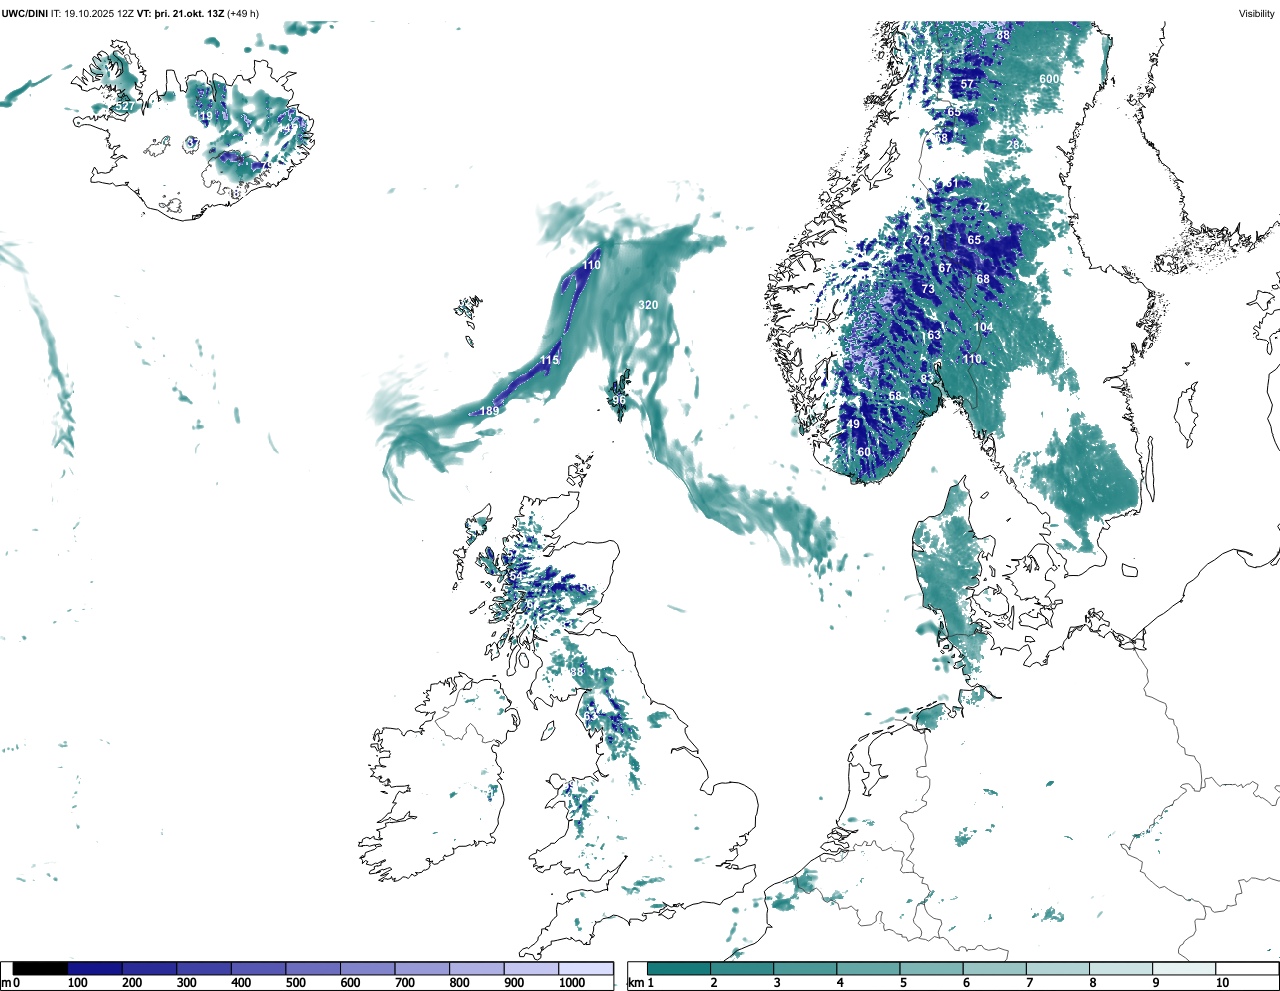Click the '104' value over Sweden
This screenshot has width=1280, height=991.
(x=984, y=327)
